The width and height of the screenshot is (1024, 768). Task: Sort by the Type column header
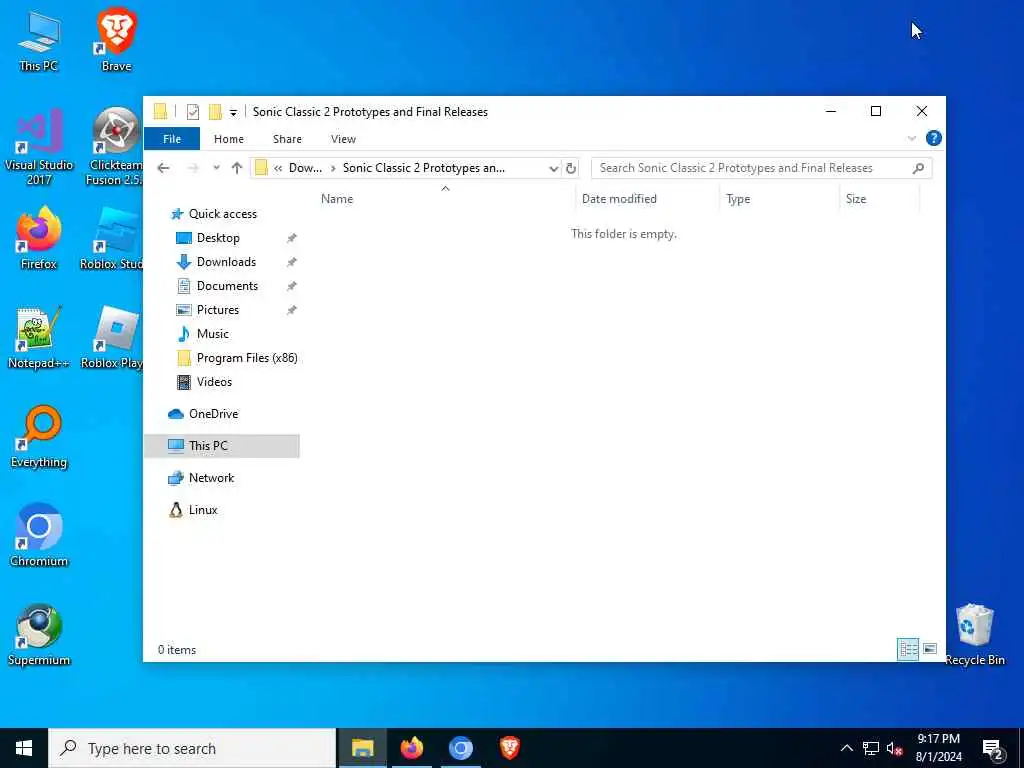(738, 199)
